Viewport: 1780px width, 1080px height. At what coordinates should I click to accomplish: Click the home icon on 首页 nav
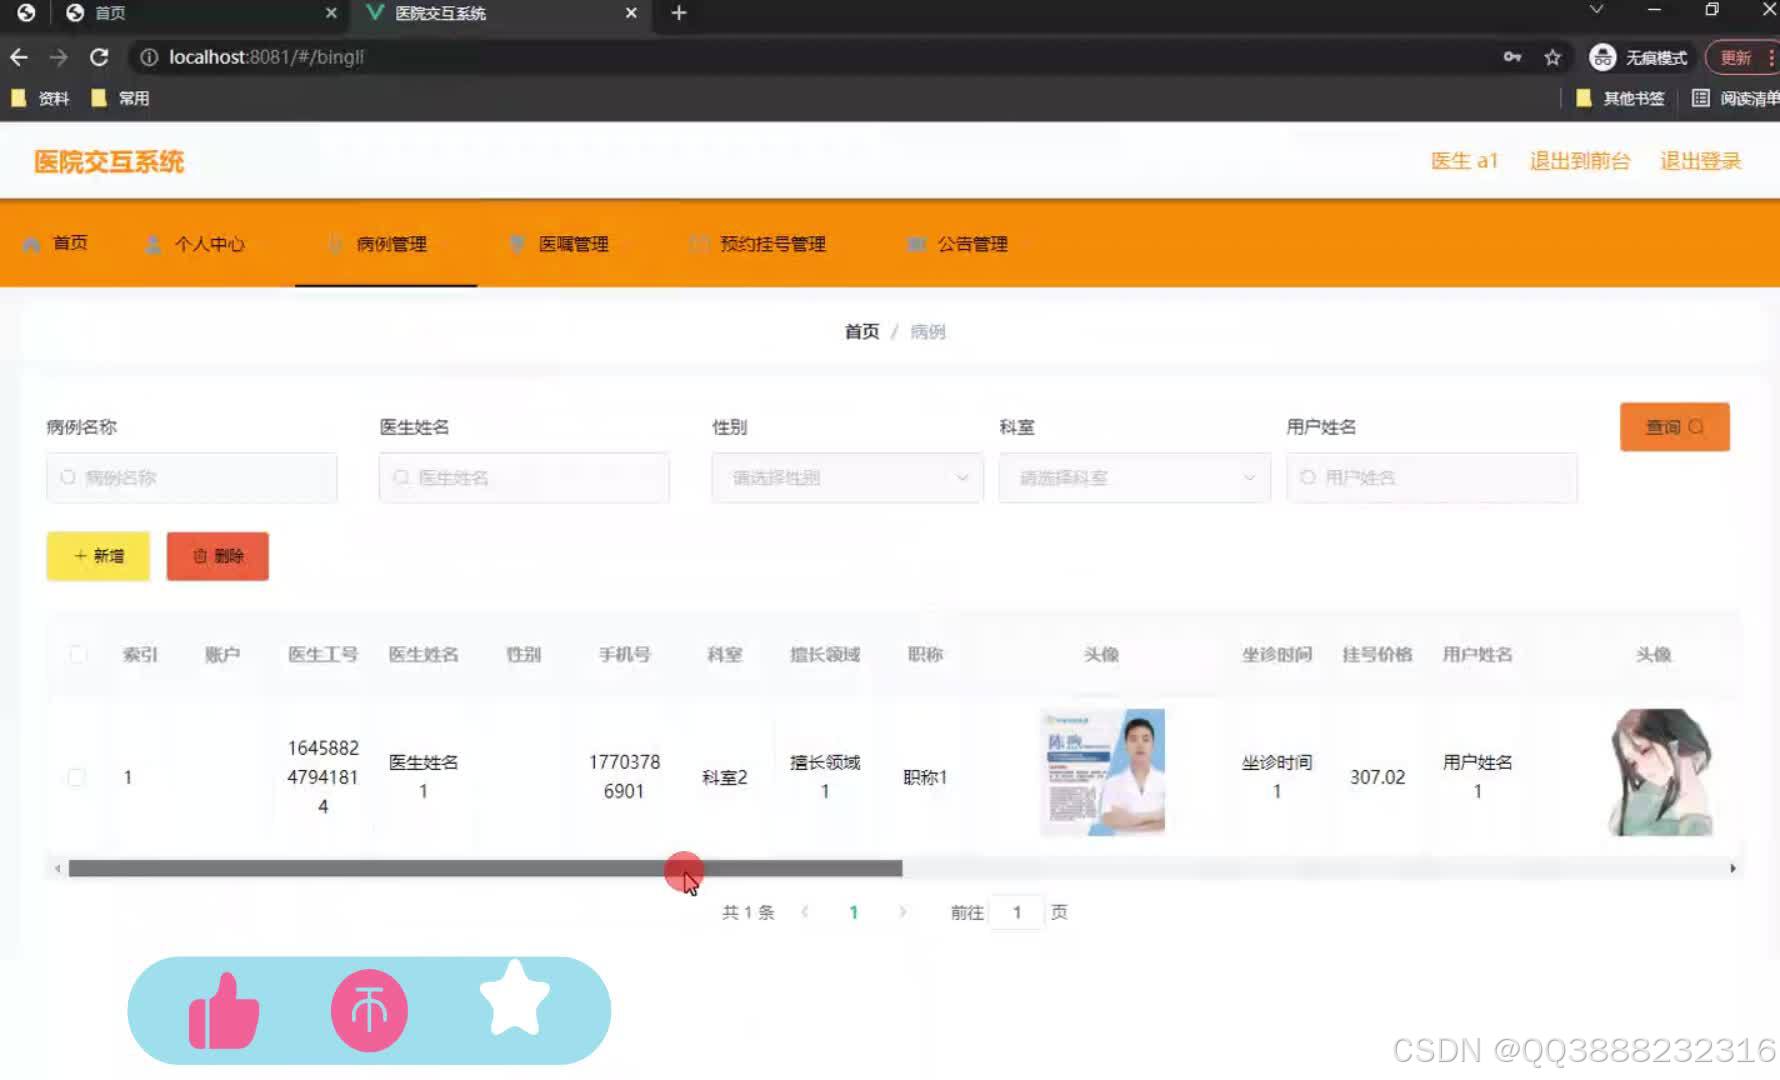[31, 243]
